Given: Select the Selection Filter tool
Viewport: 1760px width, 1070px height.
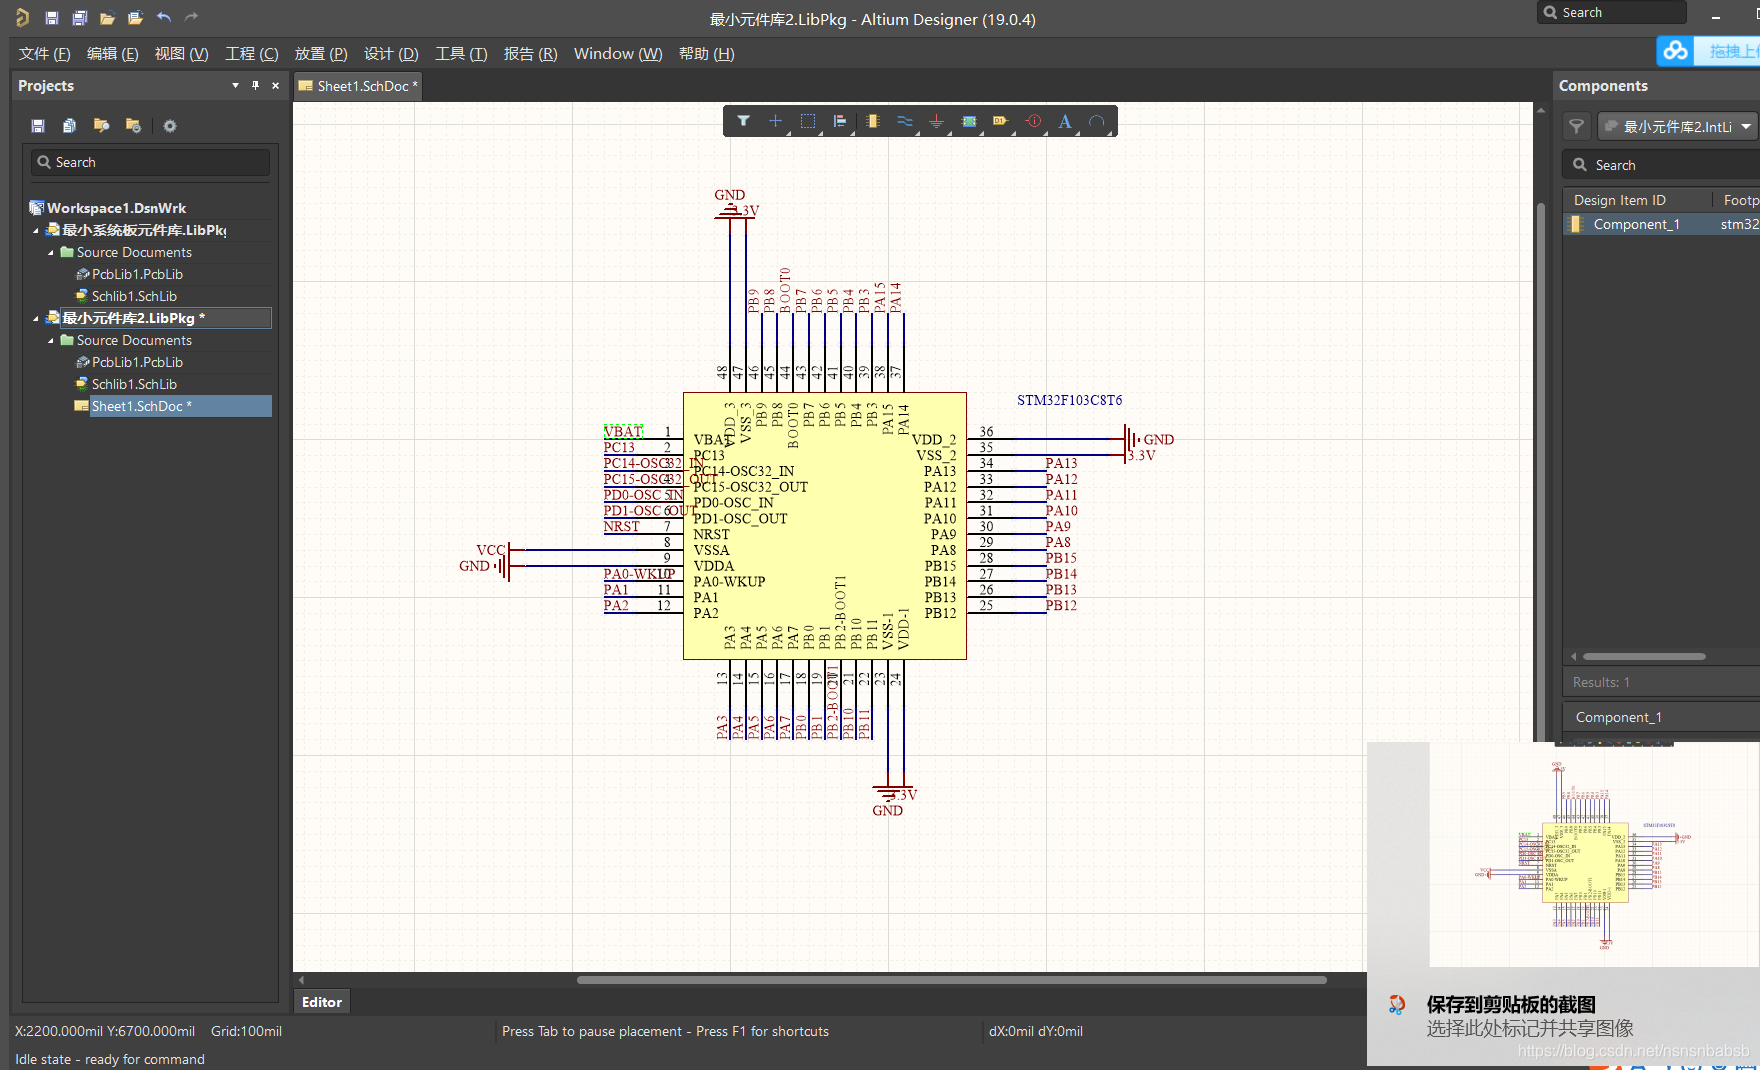Looking at the screenshot, I should (744, 121).
